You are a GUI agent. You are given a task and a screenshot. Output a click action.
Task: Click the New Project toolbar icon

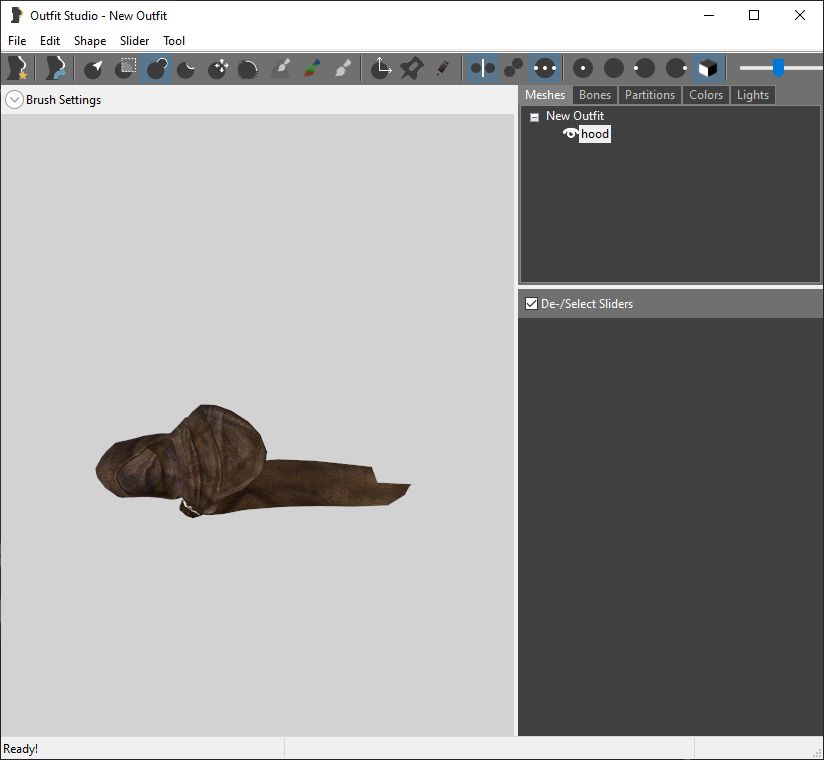pos(17,68)
